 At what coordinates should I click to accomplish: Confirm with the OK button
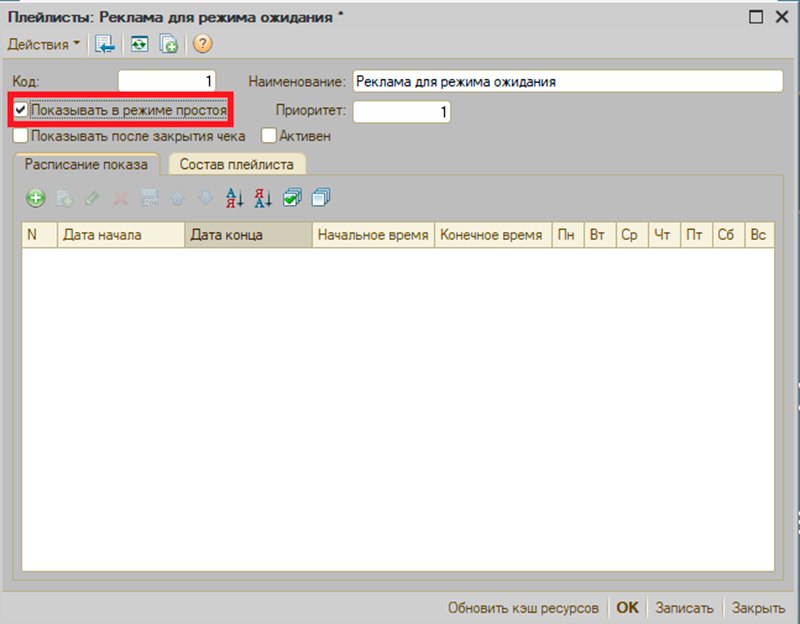pos(627,608)
